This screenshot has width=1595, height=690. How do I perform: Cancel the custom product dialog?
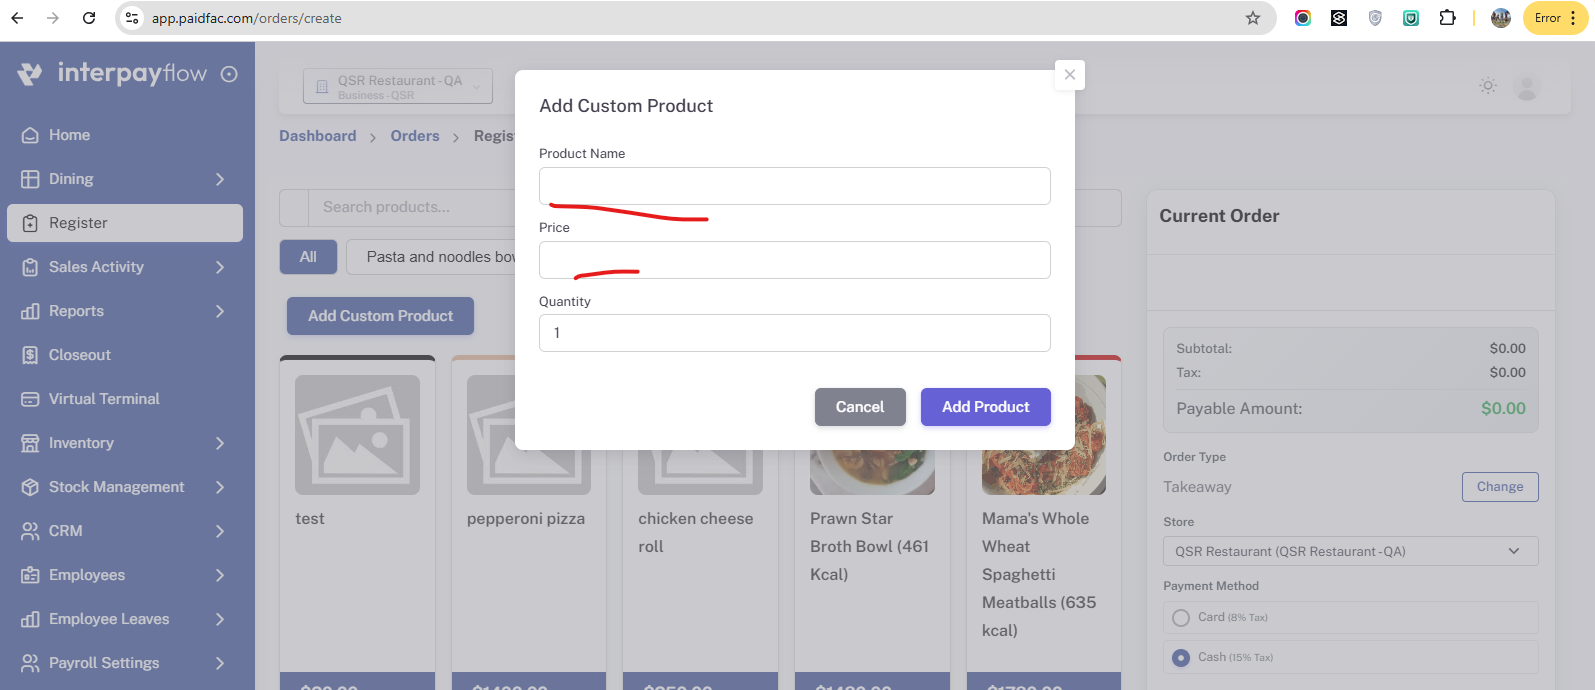tap(860, 407)
